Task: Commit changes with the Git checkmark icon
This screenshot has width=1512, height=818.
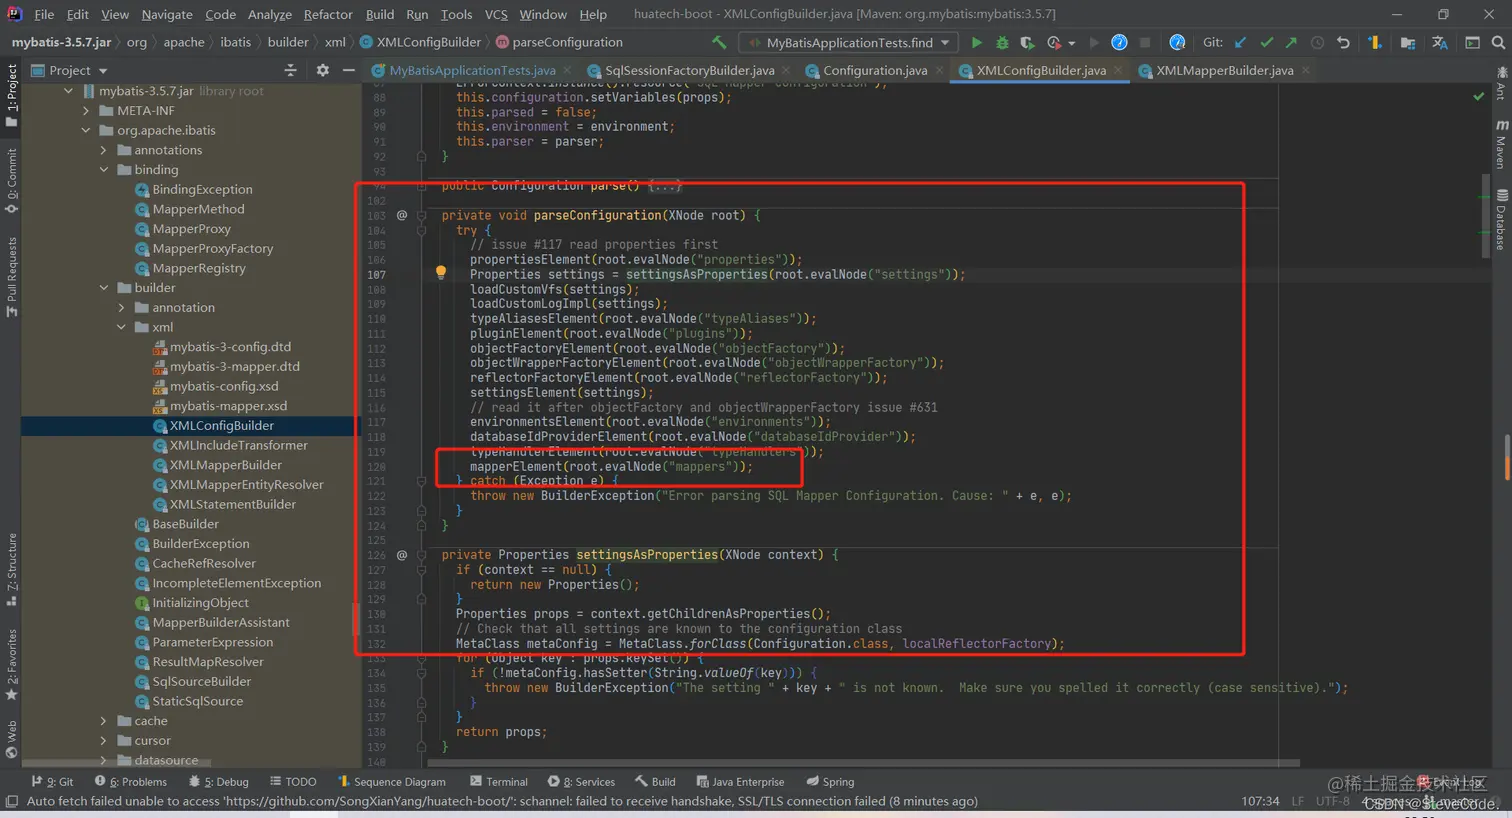Action: point(1266,42)
